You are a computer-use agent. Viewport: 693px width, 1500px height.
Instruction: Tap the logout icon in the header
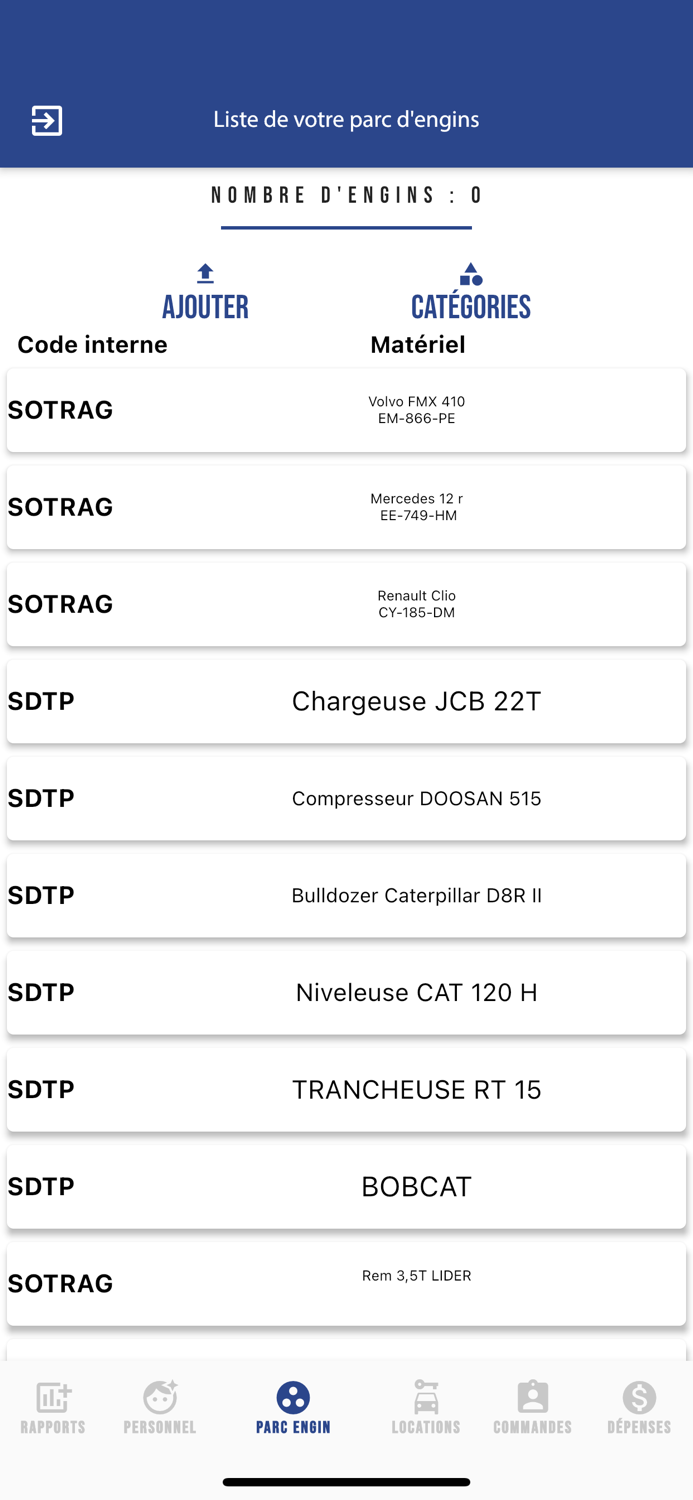pyautogui.click(x=46, y=119)
